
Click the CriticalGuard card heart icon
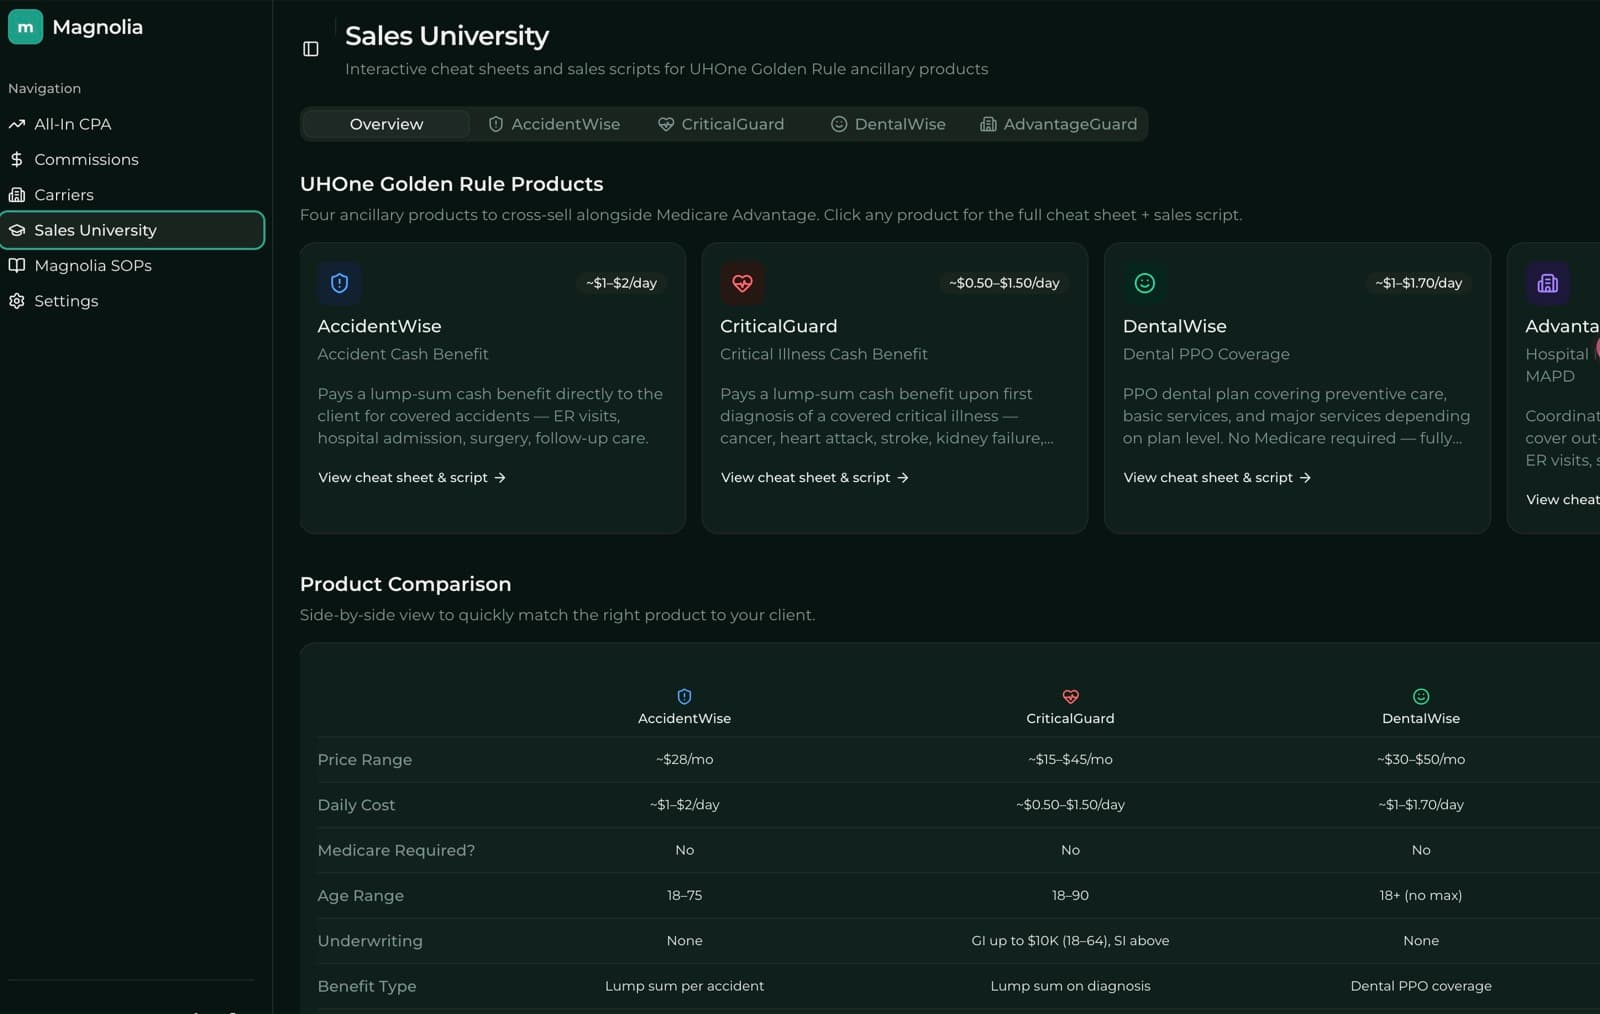742,283
